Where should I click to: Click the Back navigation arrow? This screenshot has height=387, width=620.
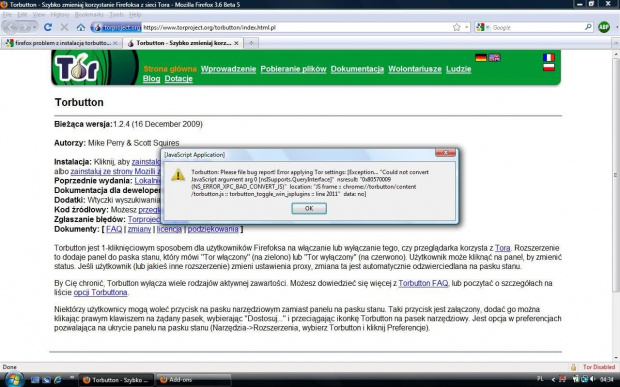pos(12,27)
